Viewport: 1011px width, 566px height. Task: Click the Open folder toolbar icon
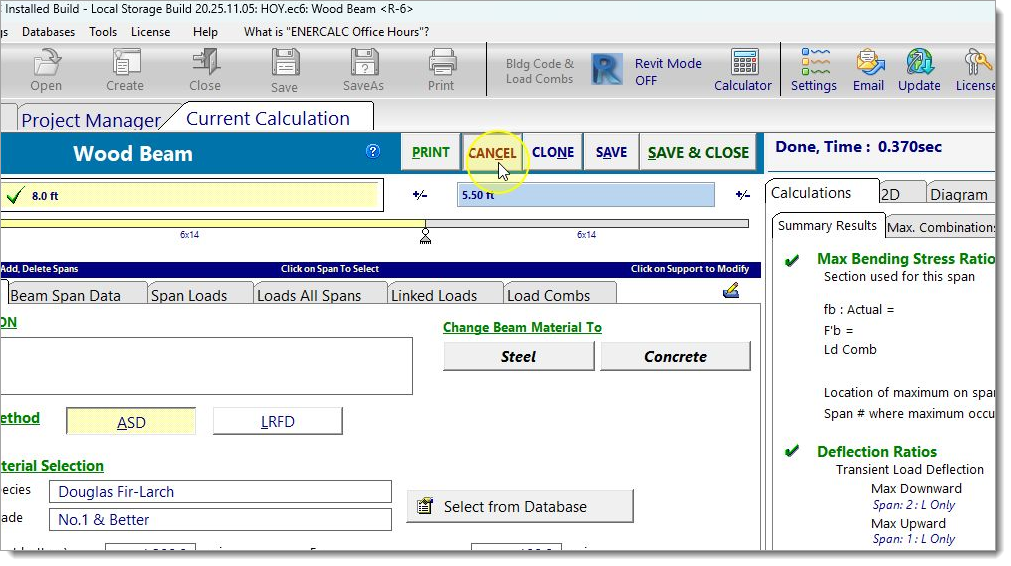(x=46, y=64)
